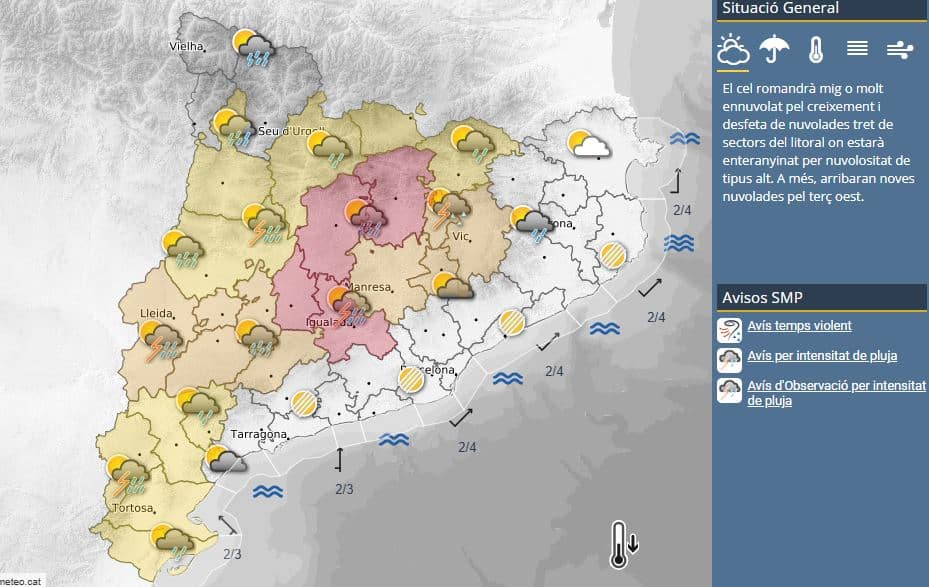
Task: Show the fog visibility lines tab
Action: (x=857, y=48)
